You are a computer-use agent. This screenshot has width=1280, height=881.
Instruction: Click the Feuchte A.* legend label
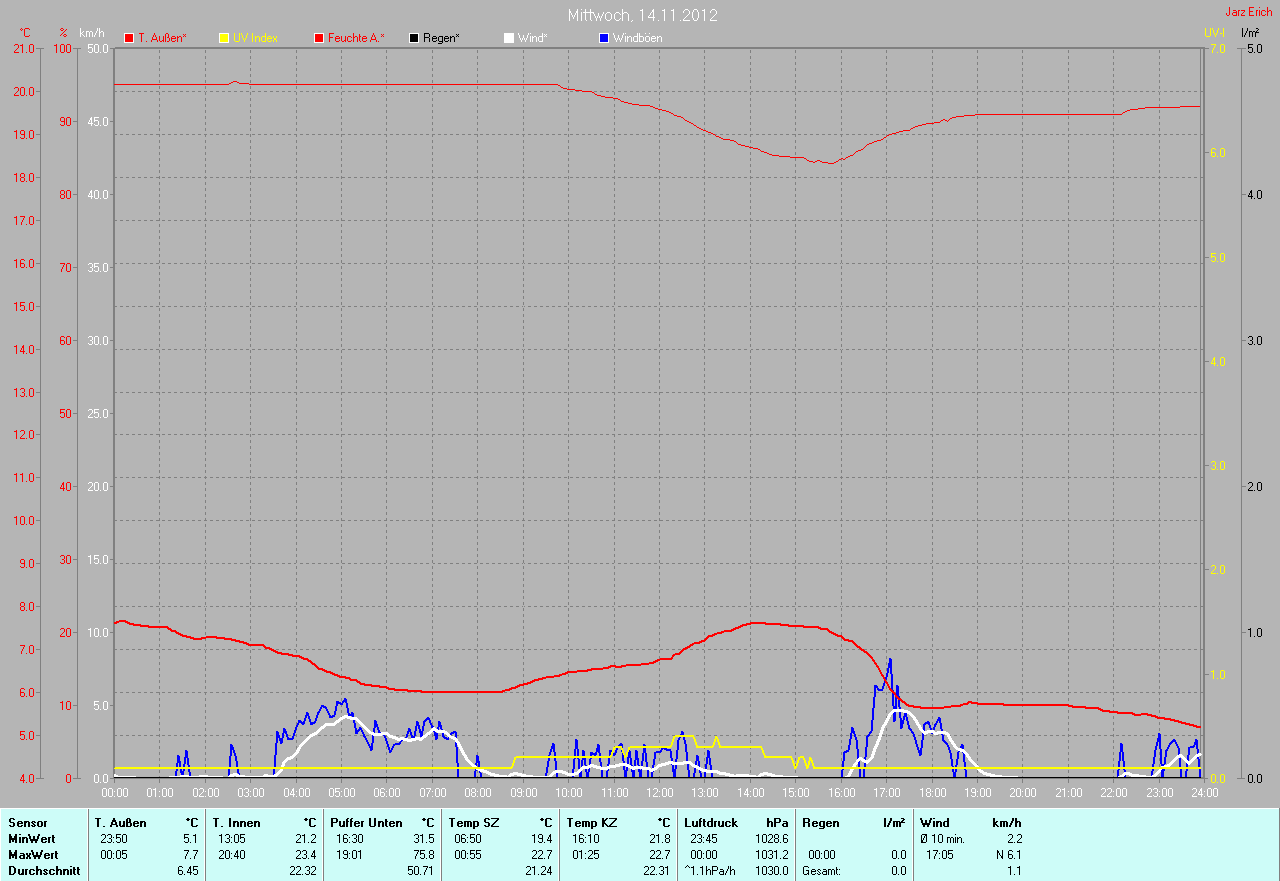(356, 38)
